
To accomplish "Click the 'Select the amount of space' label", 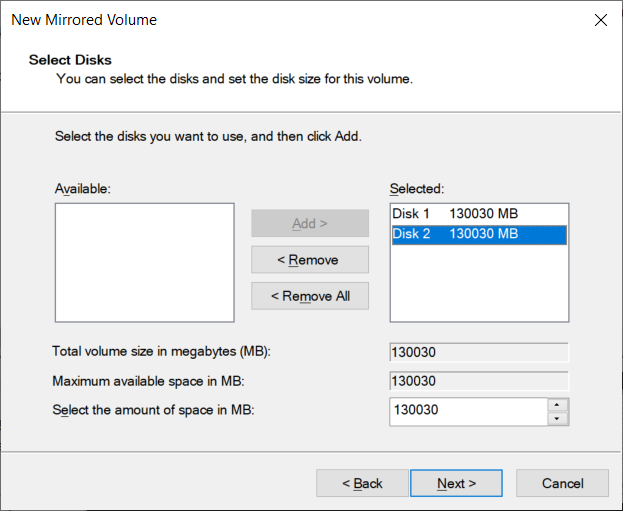I will [153, 410].
